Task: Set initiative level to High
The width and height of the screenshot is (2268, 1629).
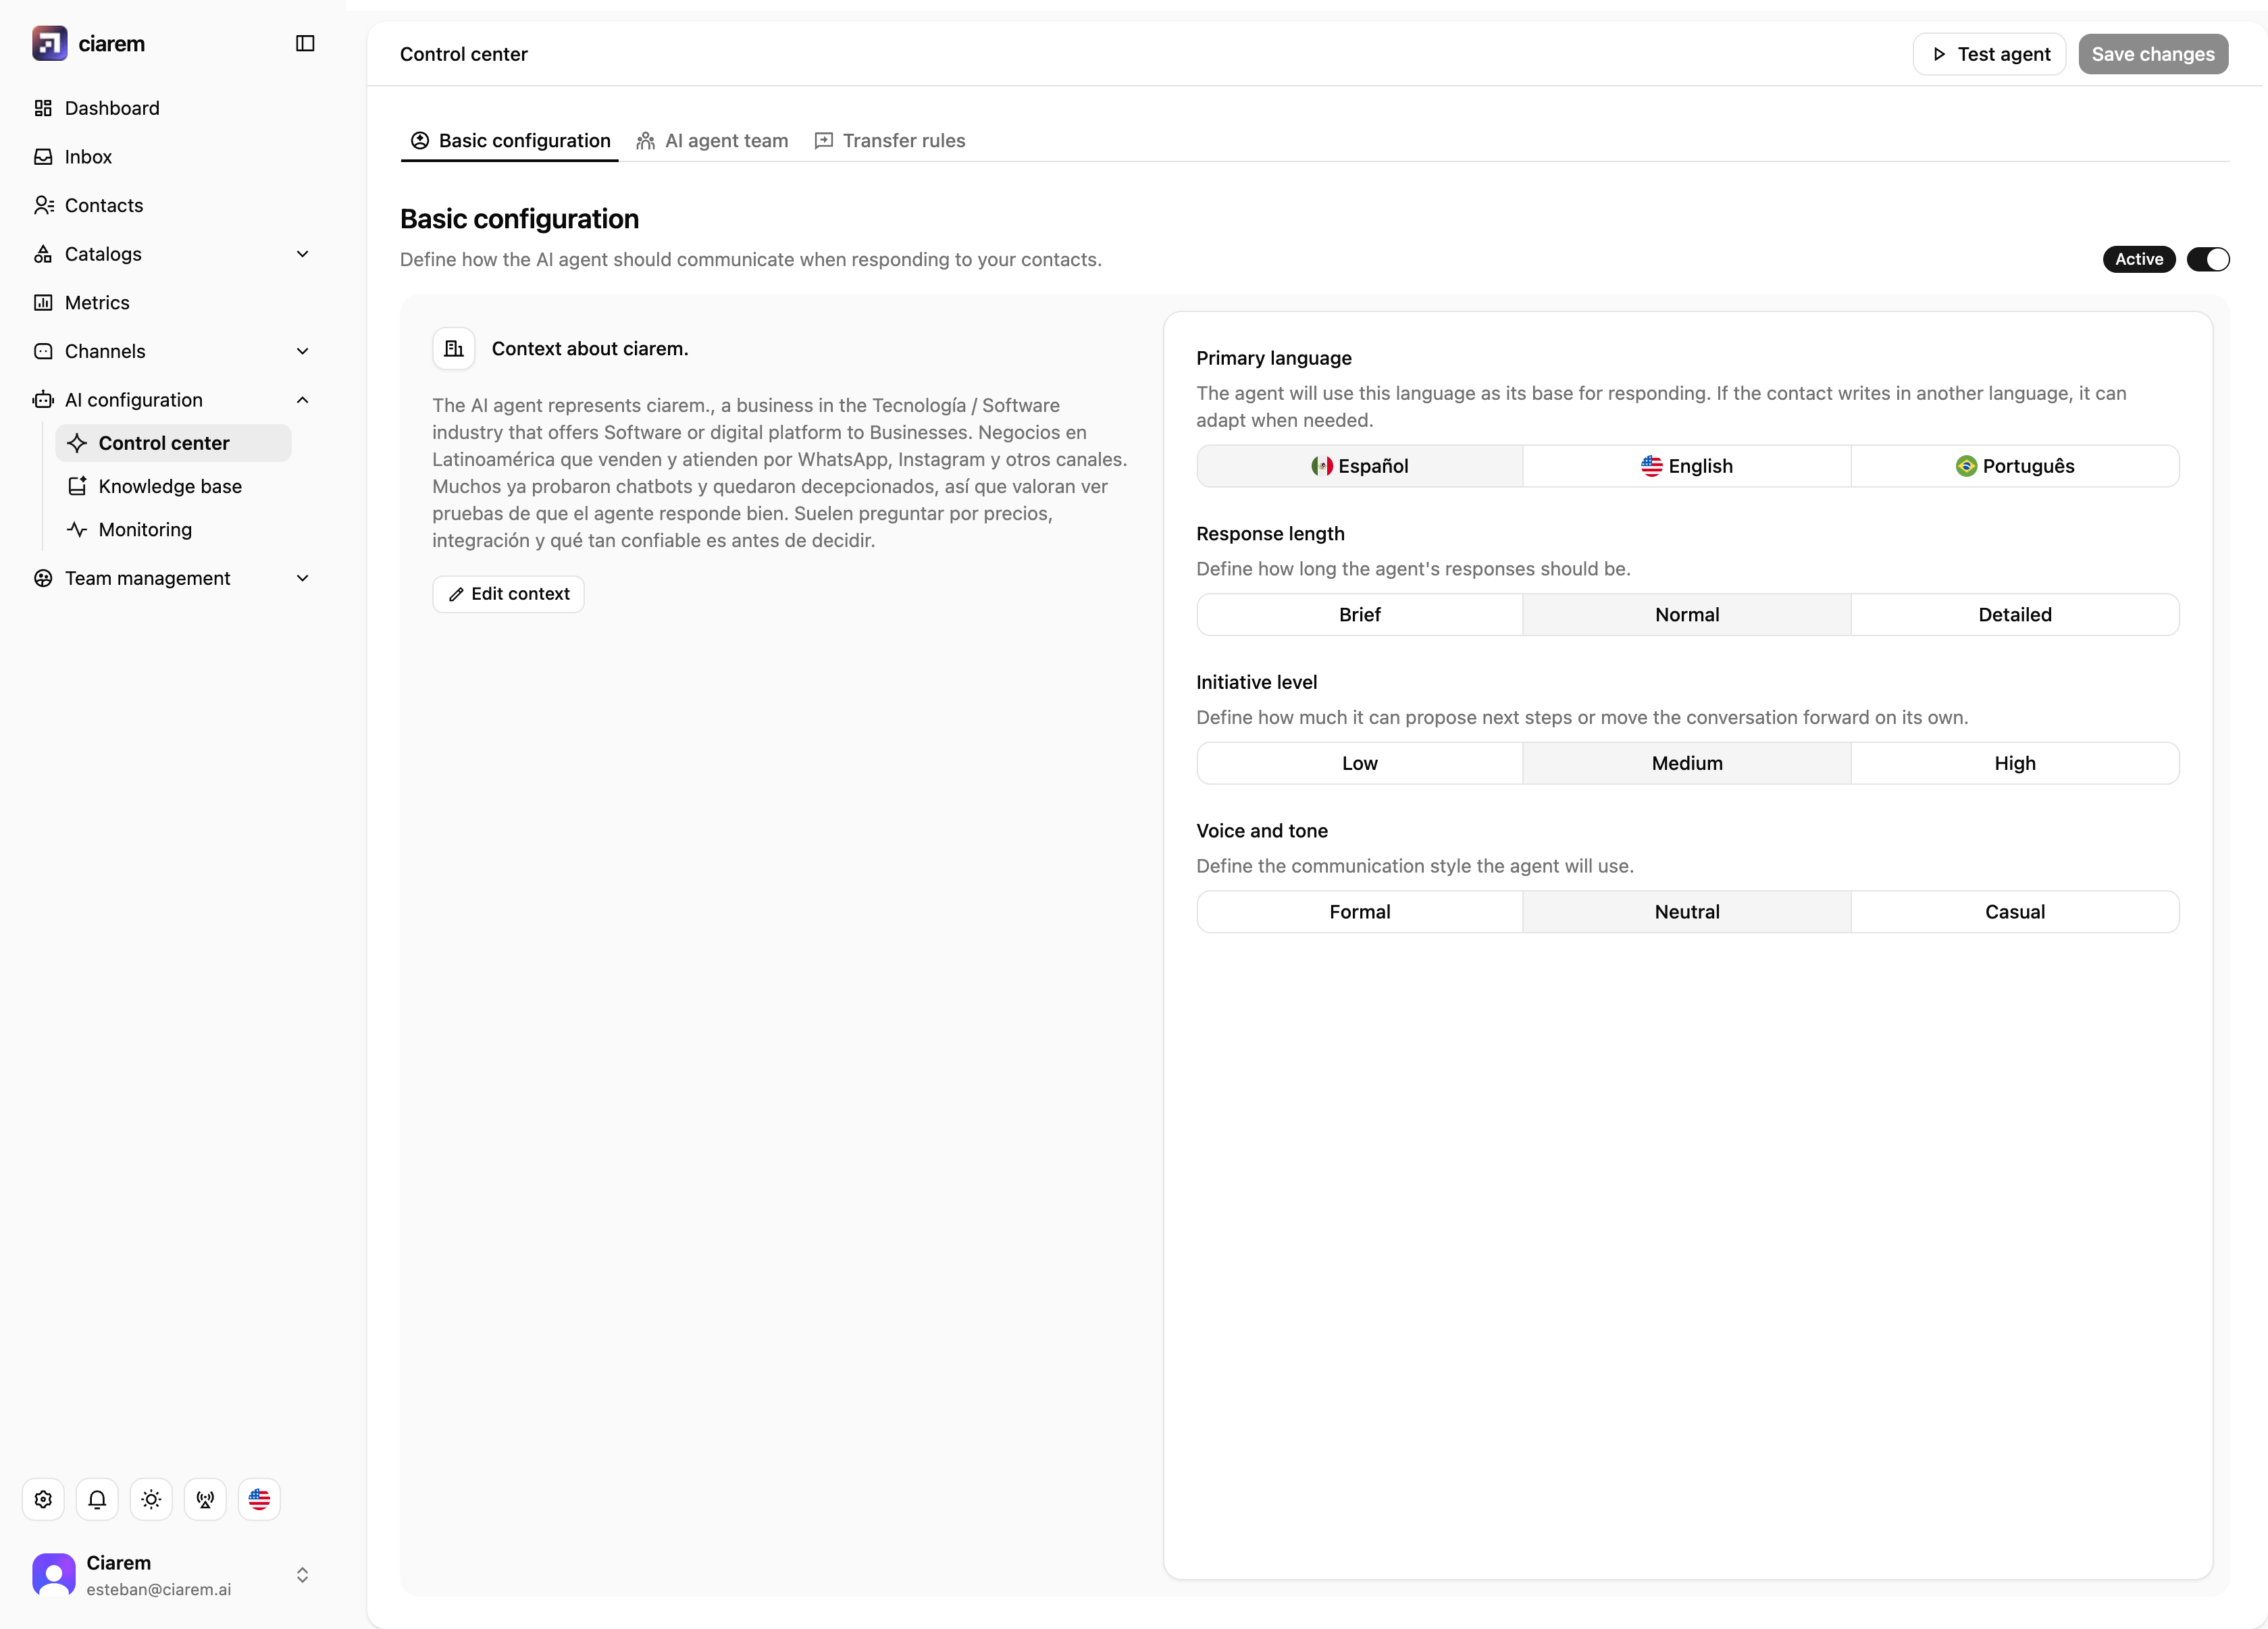Action: click(2015, 763)
